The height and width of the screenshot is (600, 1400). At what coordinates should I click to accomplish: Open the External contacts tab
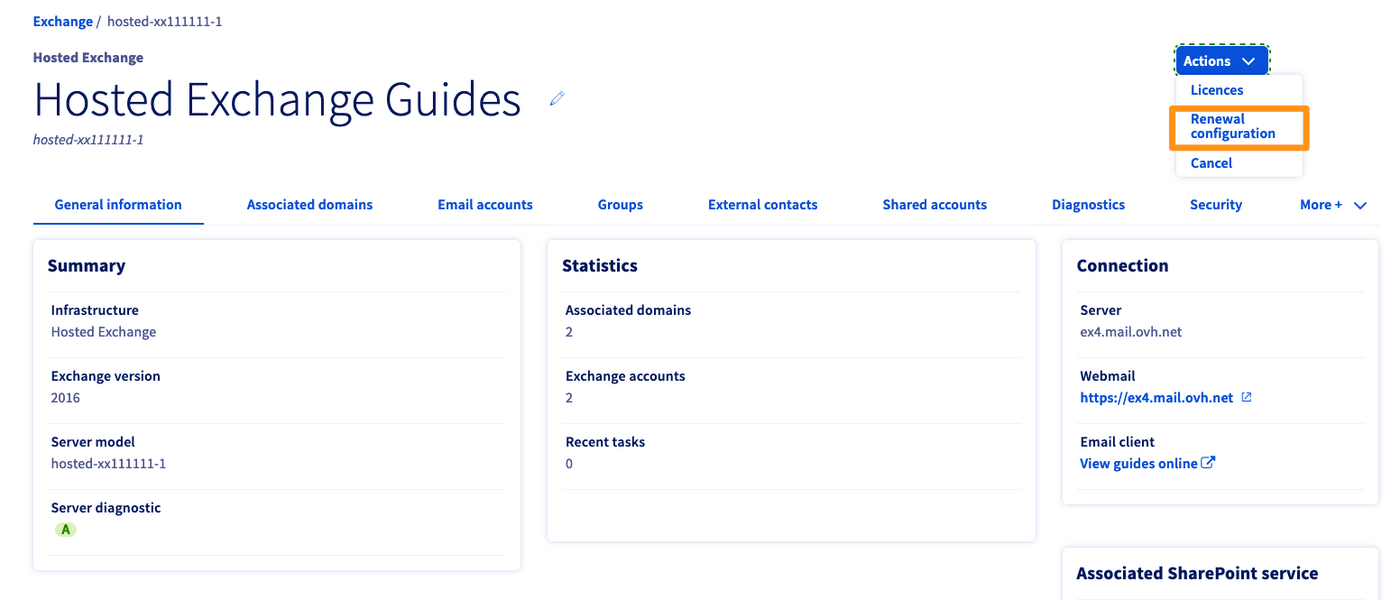tap(763, 204)
